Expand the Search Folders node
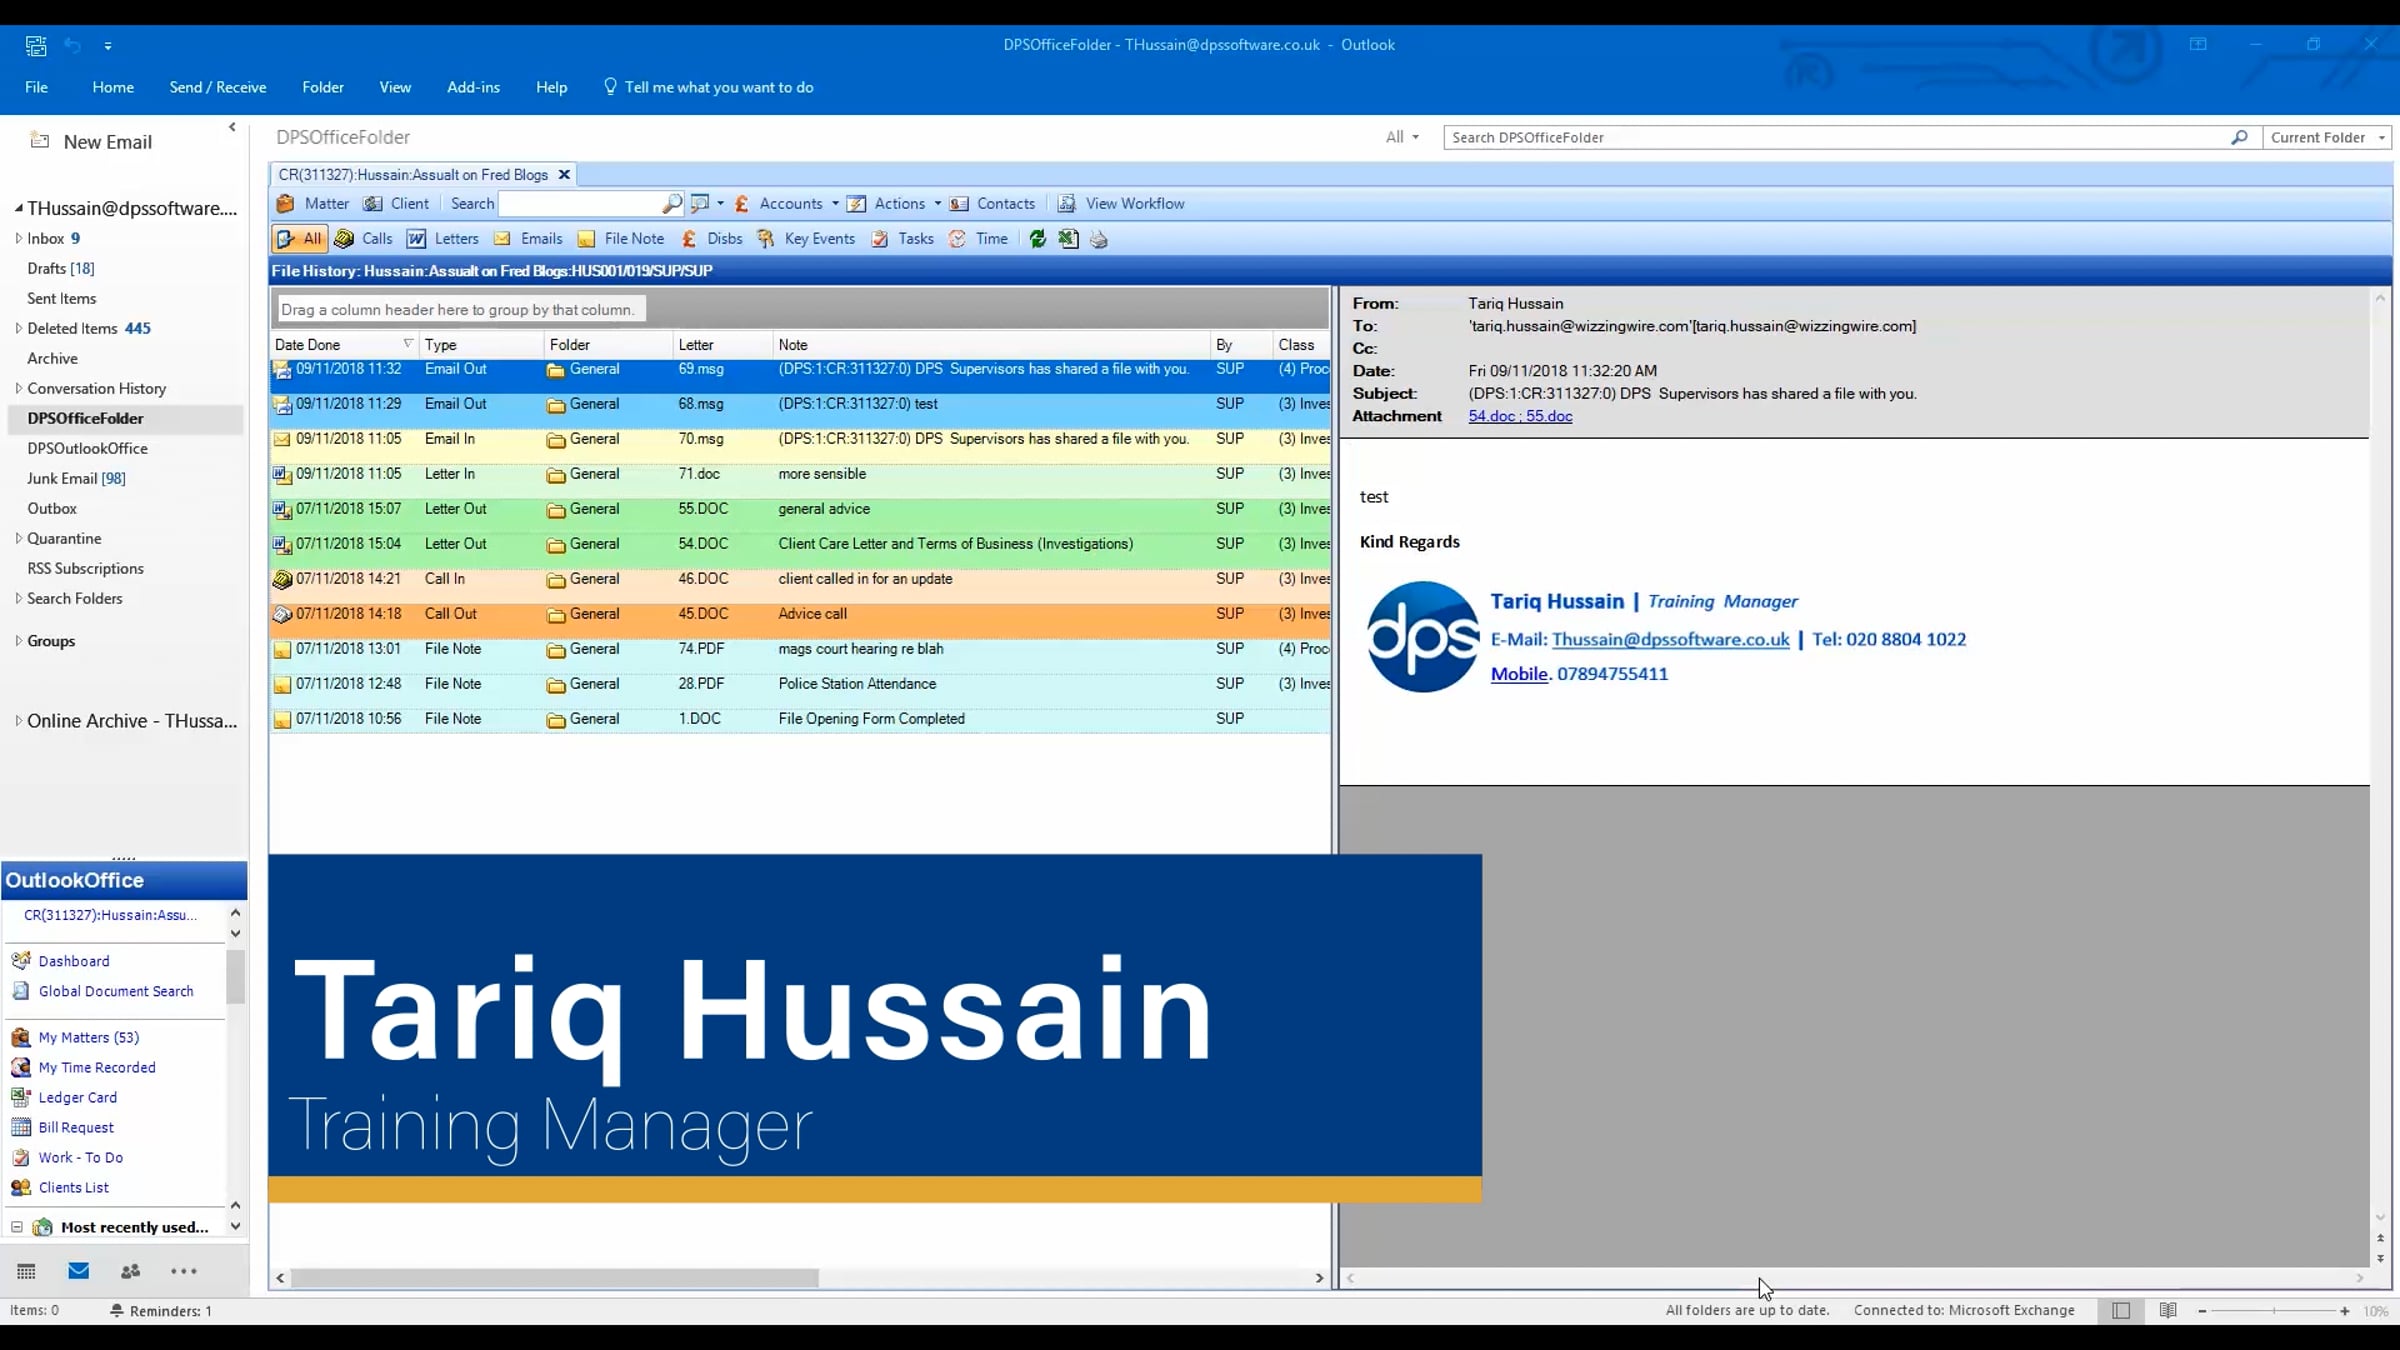Screen dimensions: 2400x1350 point(18,598)
